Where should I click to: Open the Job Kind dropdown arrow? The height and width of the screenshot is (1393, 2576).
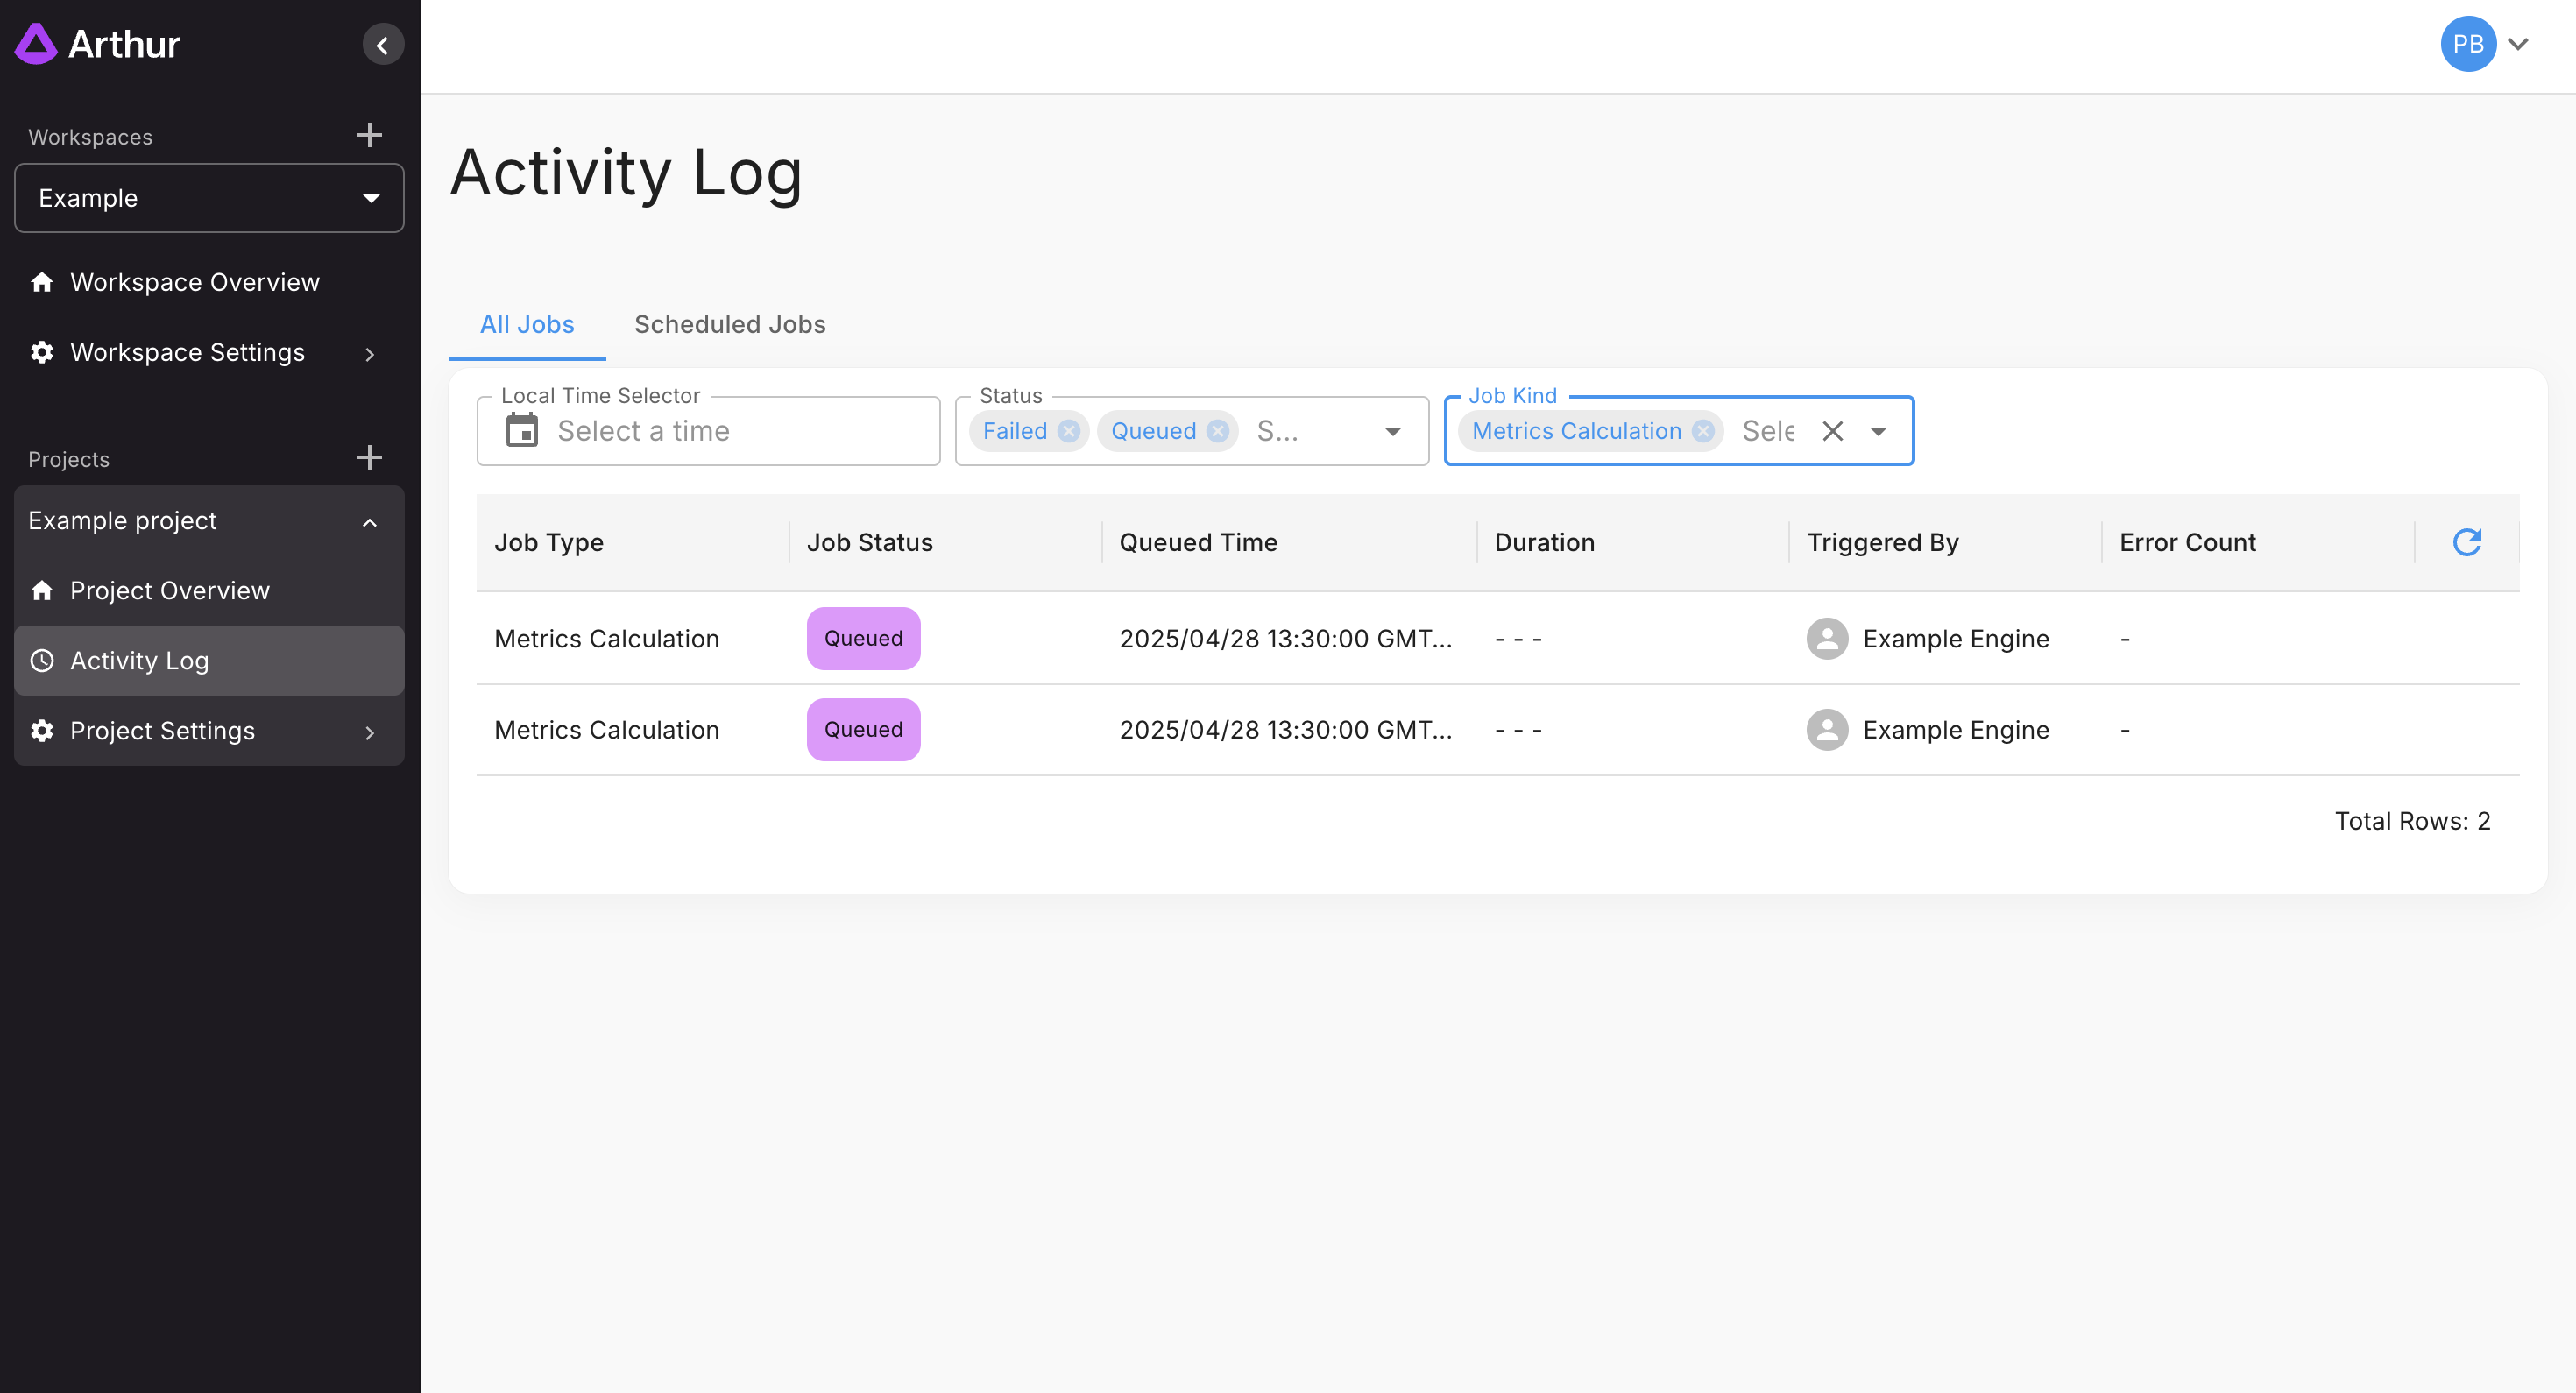tap(1878, 431)
